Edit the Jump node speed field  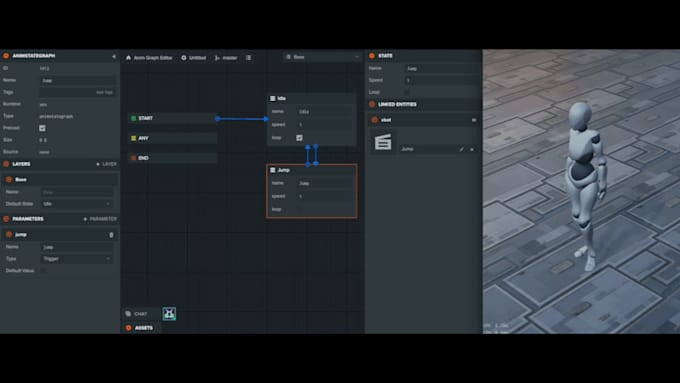tap(325, 196)
